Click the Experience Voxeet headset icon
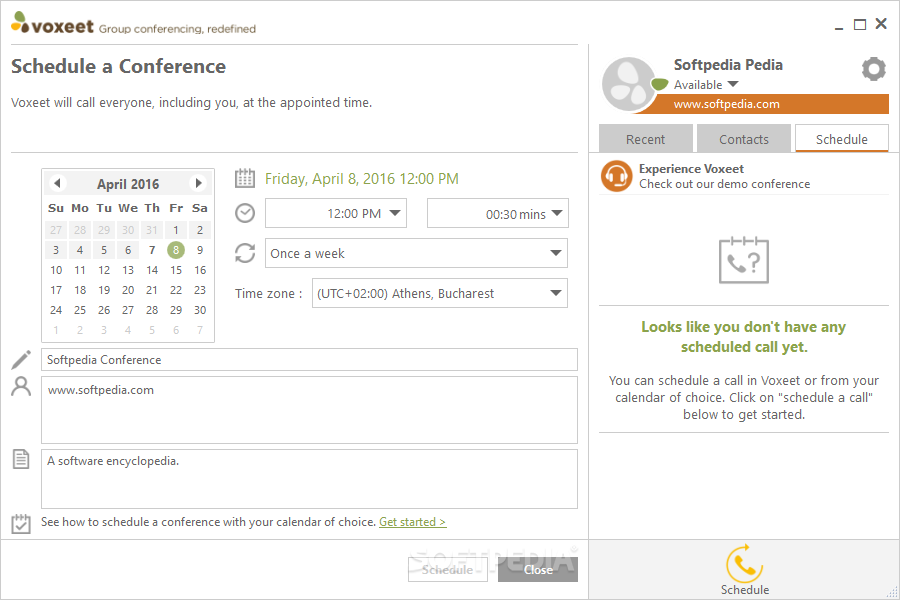Screen dimensions: 900x600 click(x=616, y=176)
